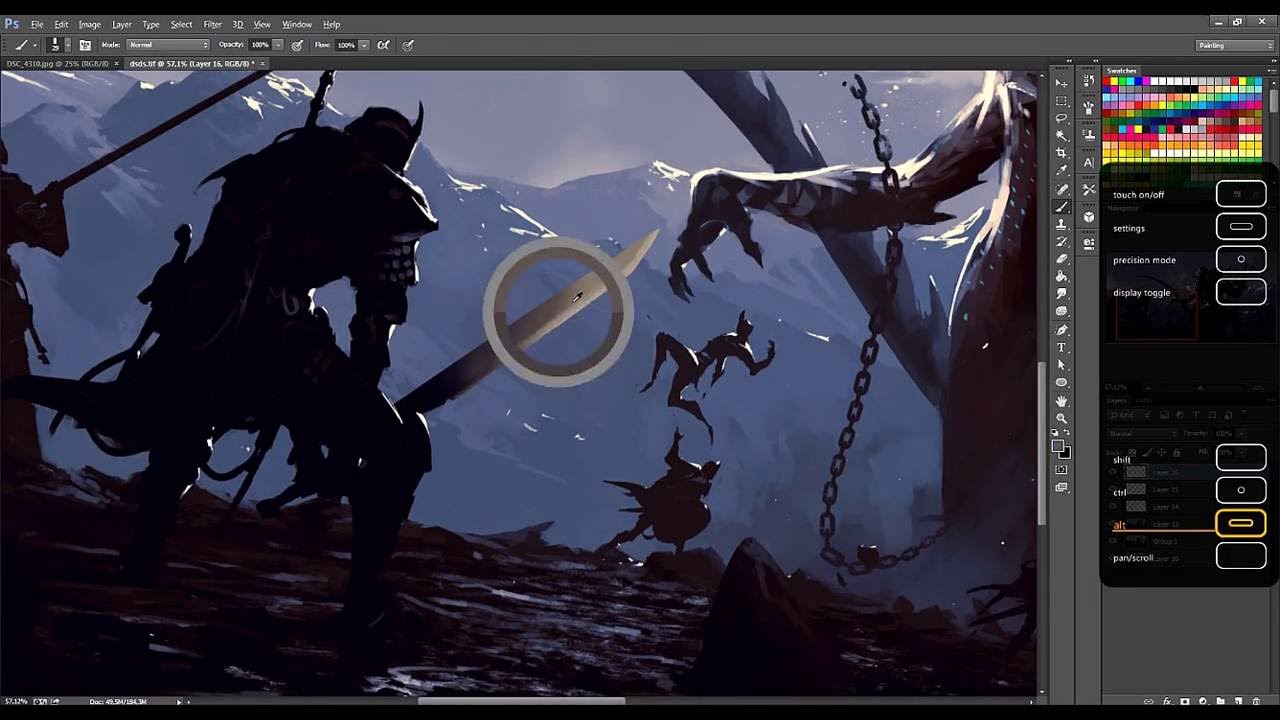Open status bar info arrow

point(179,701)
